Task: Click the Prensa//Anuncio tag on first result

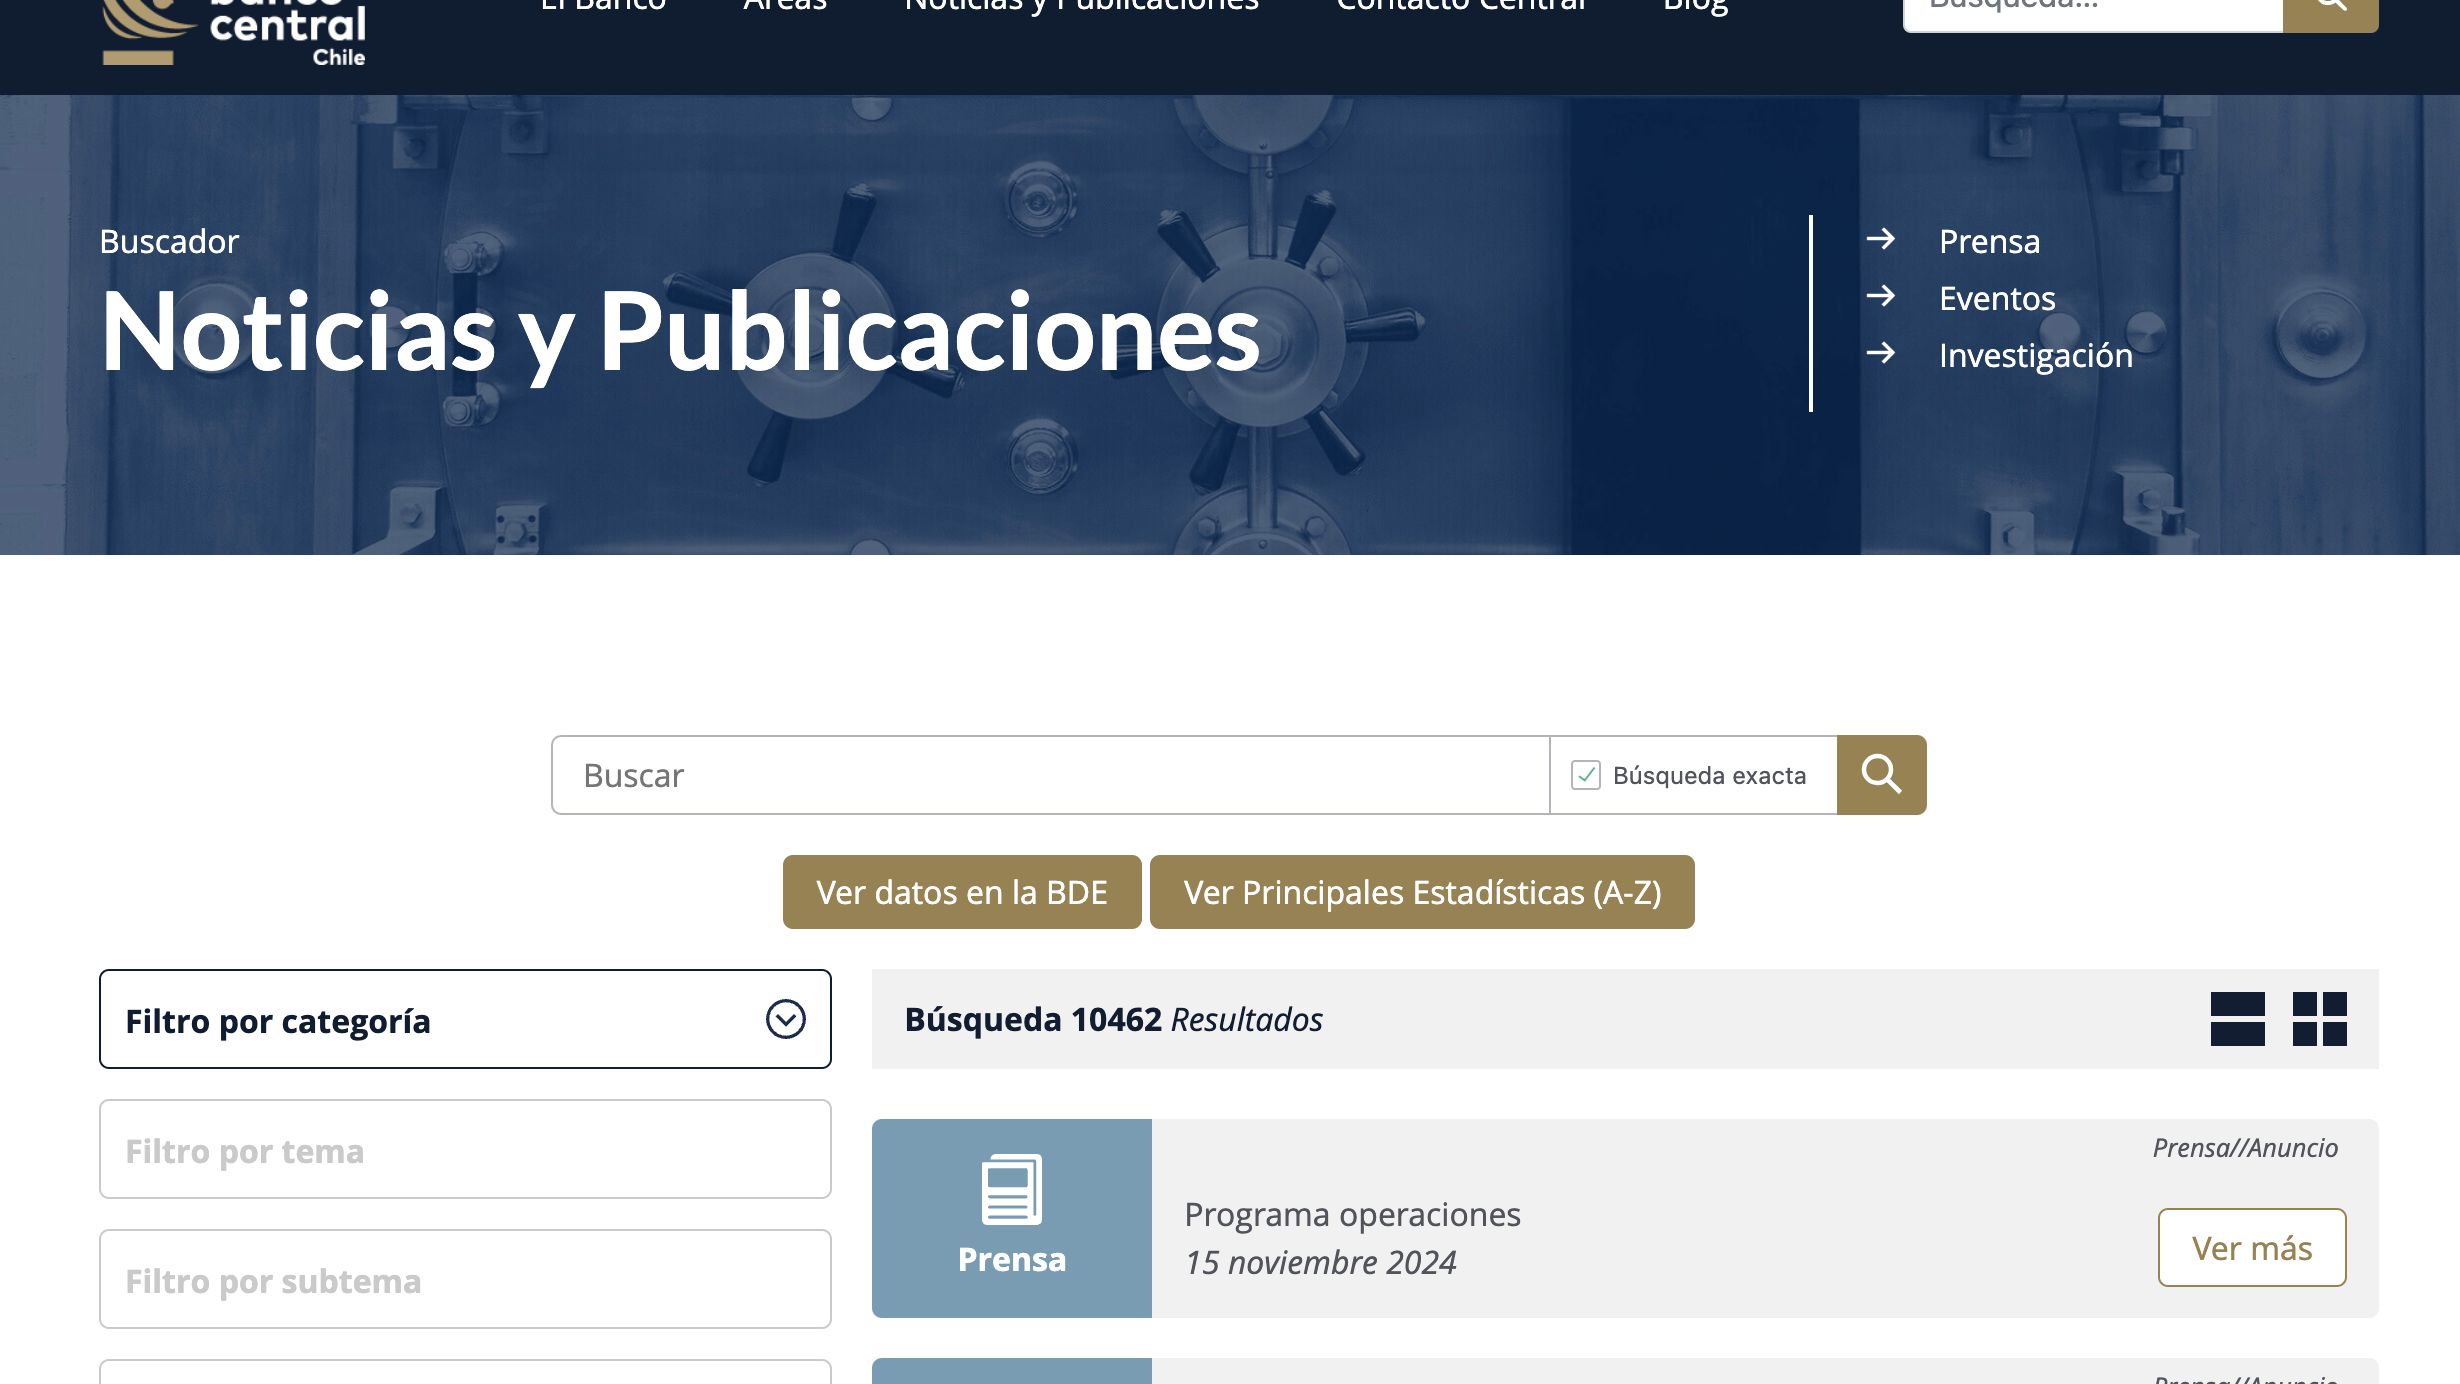Action: (x=2245, y=1147)
